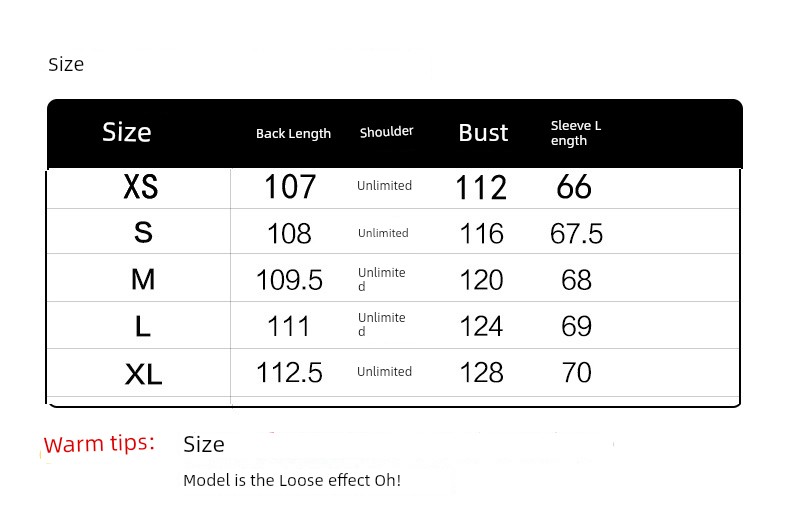Click the Back Length column header
This screenshot has height=526, width=790.
pyautogui.click(x=293, y=134)
